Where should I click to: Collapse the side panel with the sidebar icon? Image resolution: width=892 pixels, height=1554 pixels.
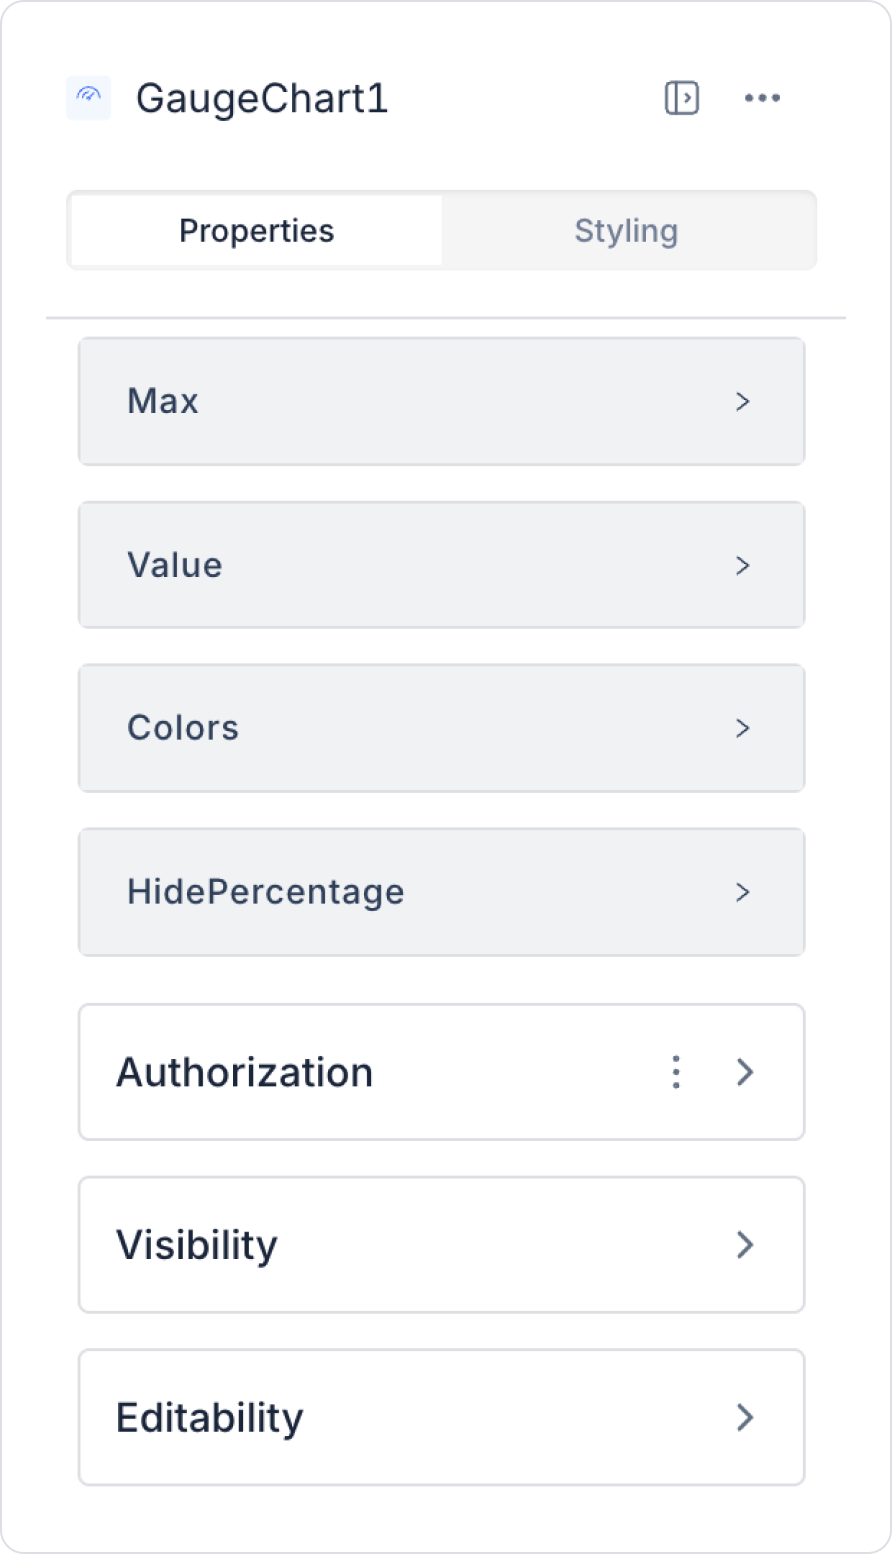tap(682, 98)
